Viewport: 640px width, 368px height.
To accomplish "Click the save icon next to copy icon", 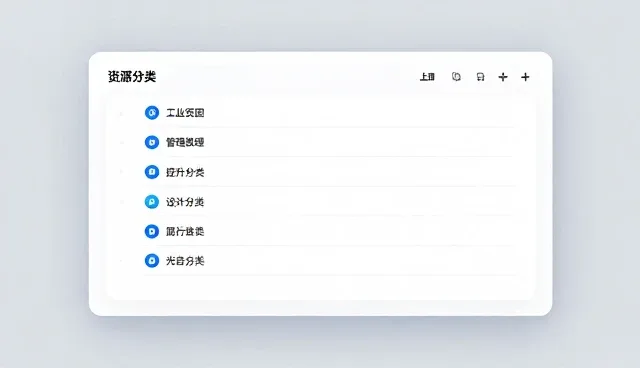I will pos(480,77).
